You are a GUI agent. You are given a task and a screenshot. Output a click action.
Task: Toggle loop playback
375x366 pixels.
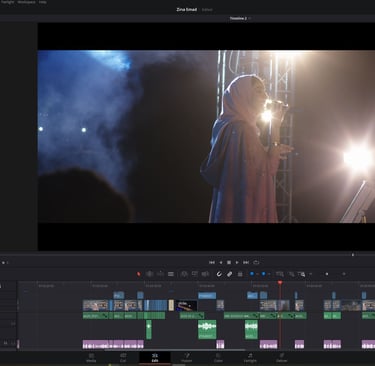[256, 263]
